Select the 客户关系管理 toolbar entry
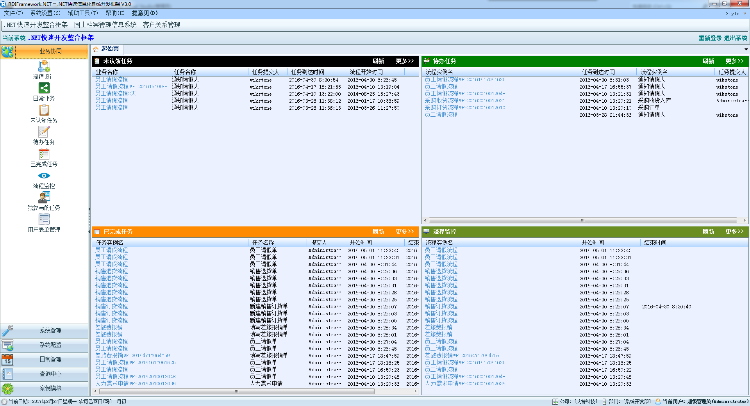750x406 pixels. 161,24
